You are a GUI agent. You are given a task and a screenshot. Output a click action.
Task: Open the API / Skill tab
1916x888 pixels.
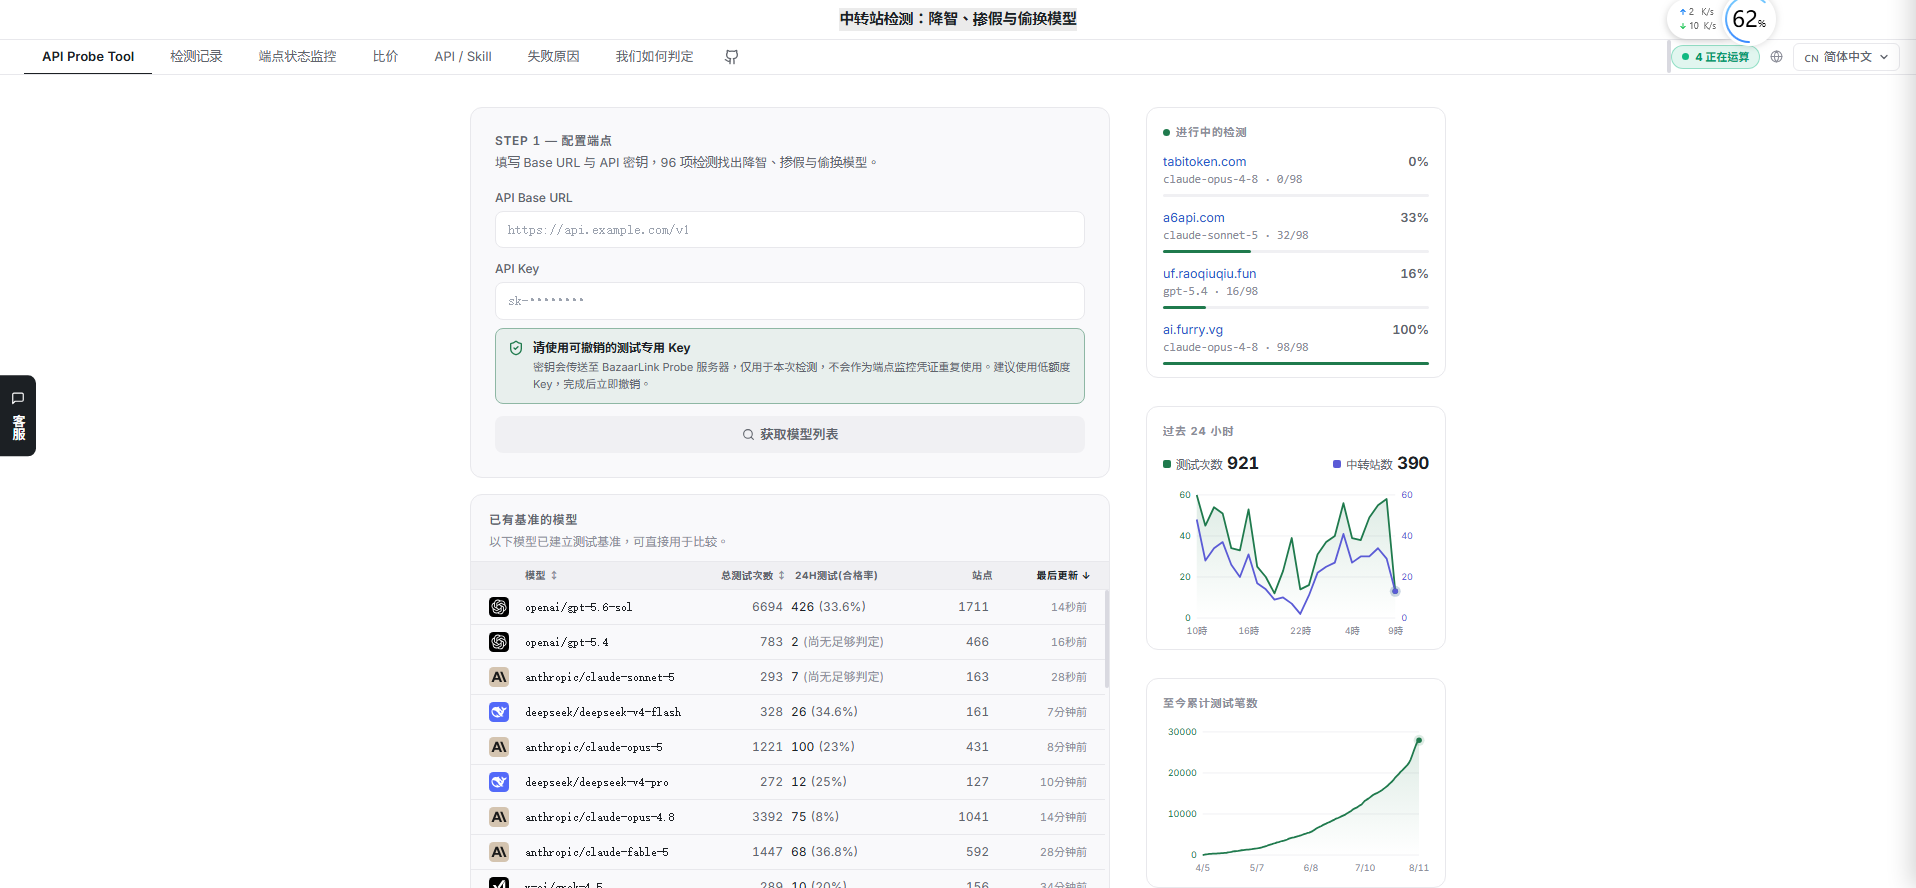(463, 57)
